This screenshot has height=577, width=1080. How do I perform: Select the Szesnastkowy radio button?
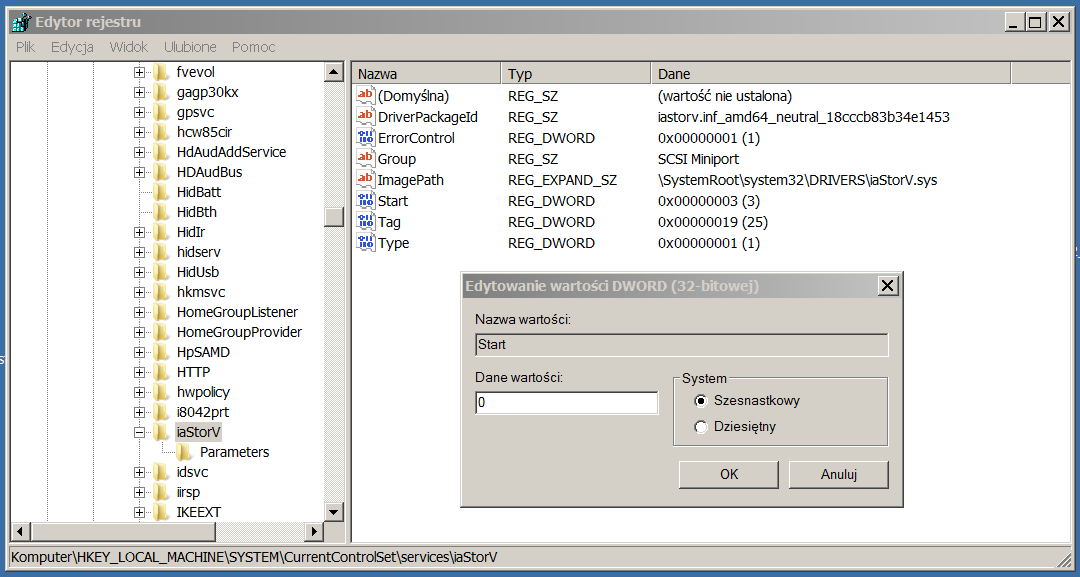[x=701, y=401]
